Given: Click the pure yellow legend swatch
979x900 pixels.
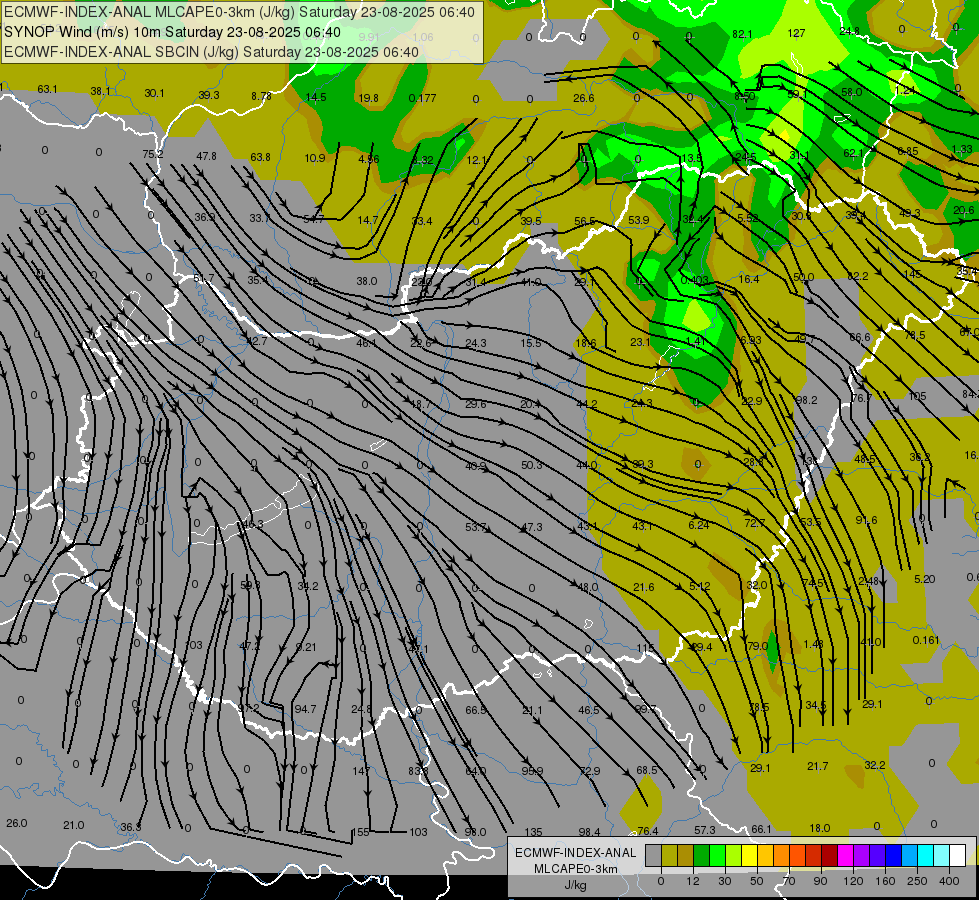Looking at the screenshot, I should coord(749,855).
